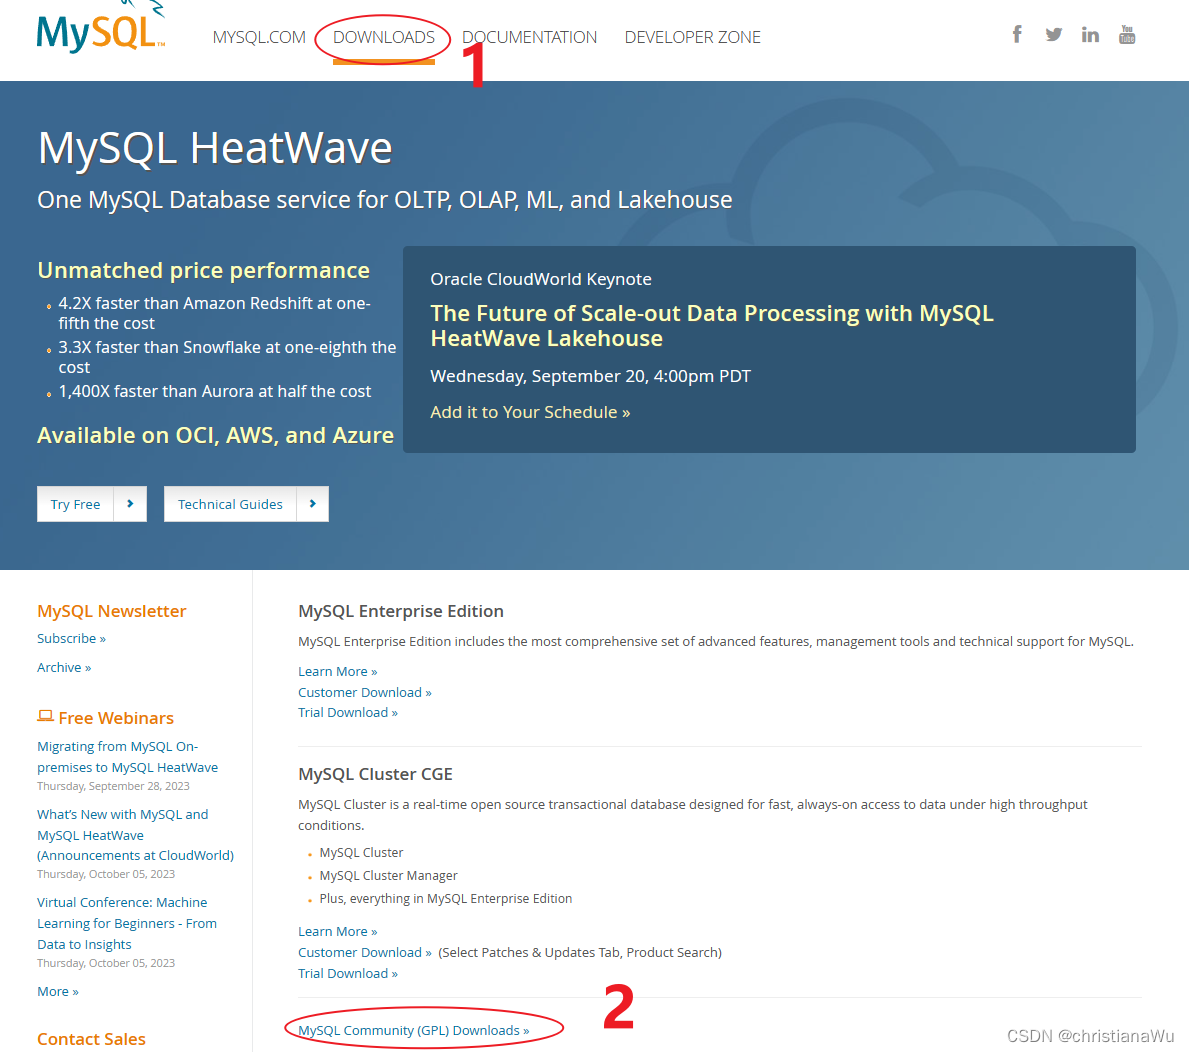Click the arrow beside Try Free
1189x1052 pixels.
(130, 504)
